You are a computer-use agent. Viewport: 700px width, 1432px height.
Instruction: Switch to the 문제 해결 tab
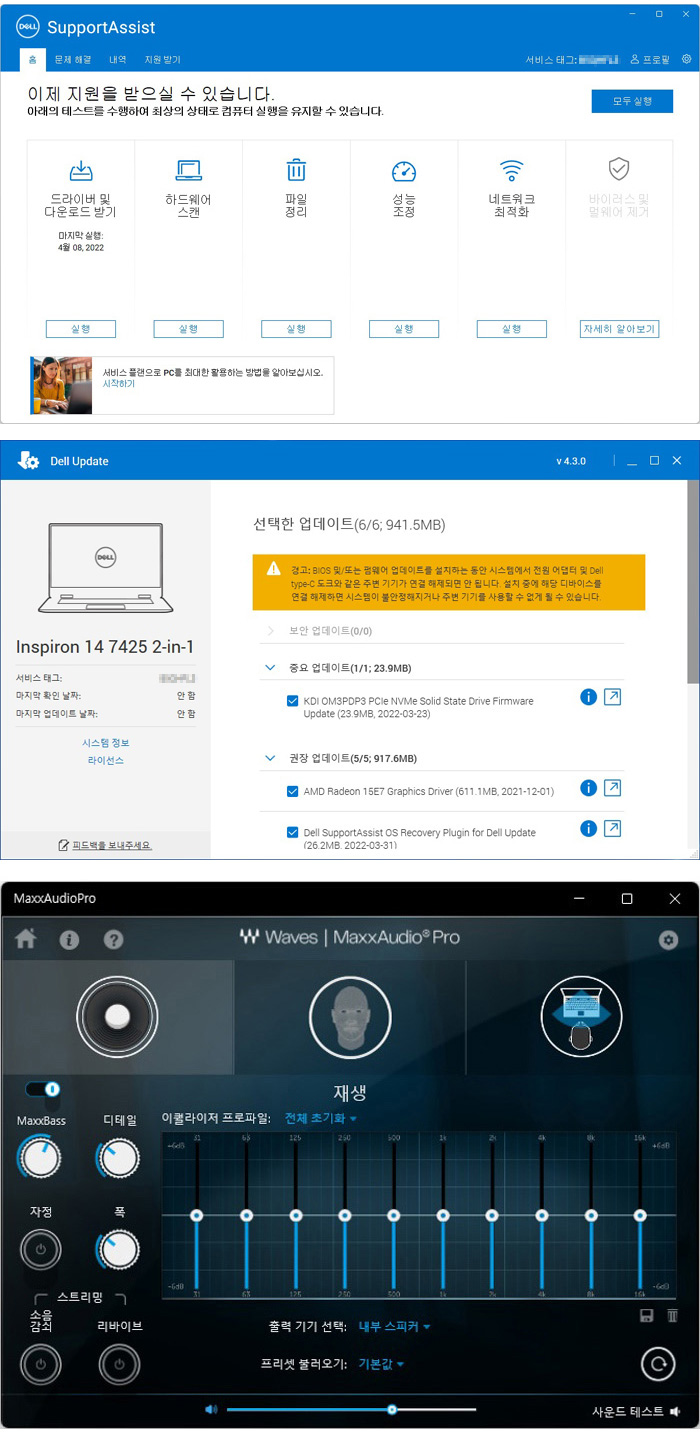pos(72,59)
